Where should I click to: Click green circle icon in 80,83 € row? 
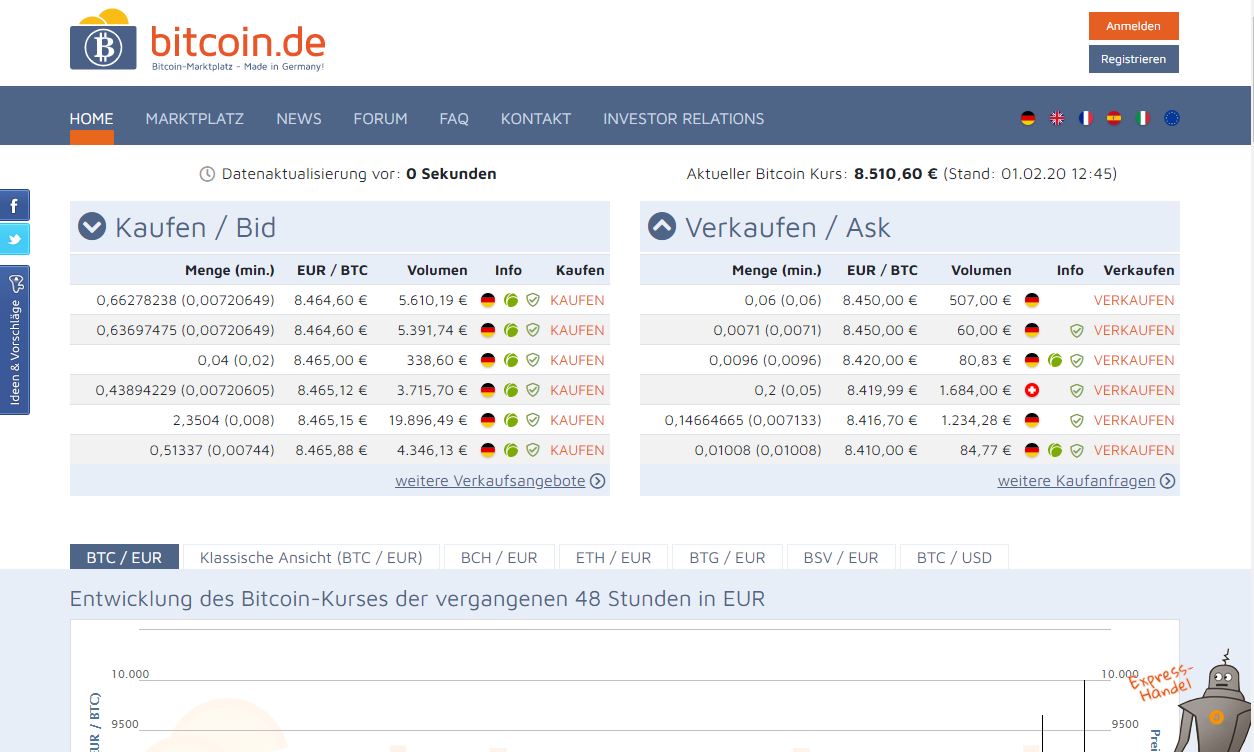[1055, 360]
